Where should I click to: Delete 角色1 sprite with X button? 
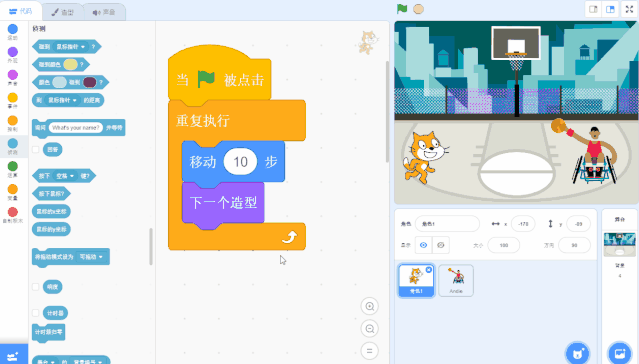429,270
